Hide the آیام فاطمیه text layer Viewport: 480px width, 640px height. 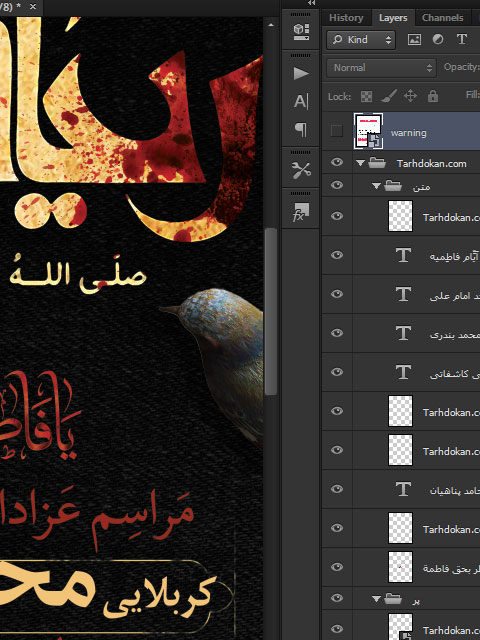[337, 216]
